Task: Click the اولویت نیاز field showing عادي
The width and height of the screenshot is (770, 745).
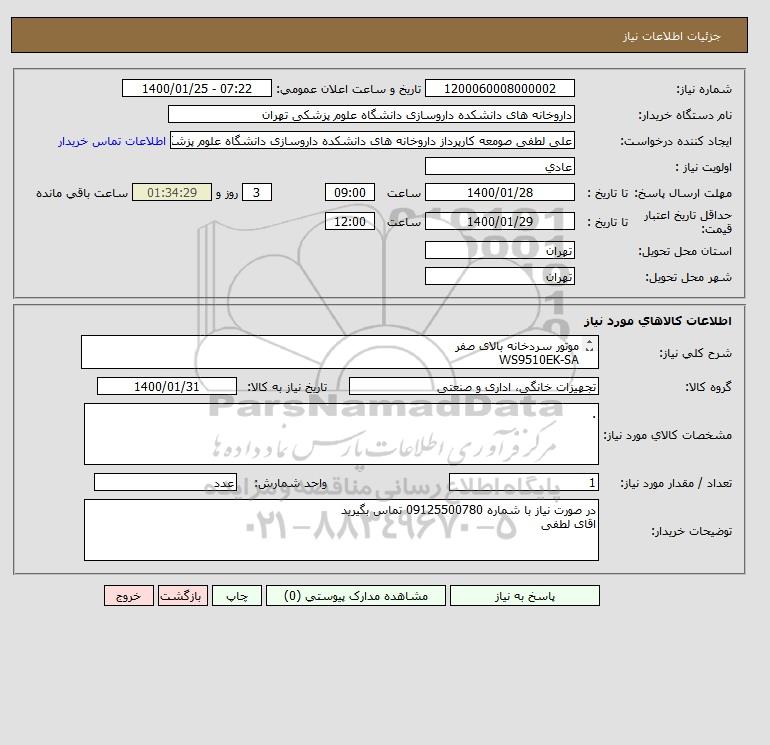Action: click(x=499, y=166)
